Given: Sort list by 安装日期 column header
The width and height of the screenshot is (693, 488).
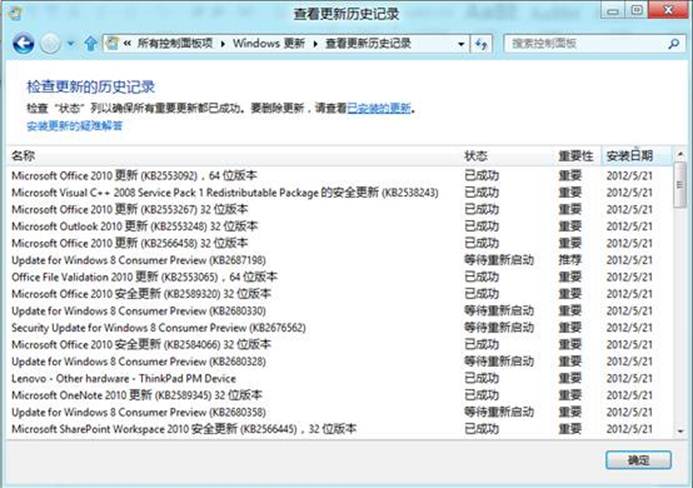Looking at the screenshot, I should 630,156.
